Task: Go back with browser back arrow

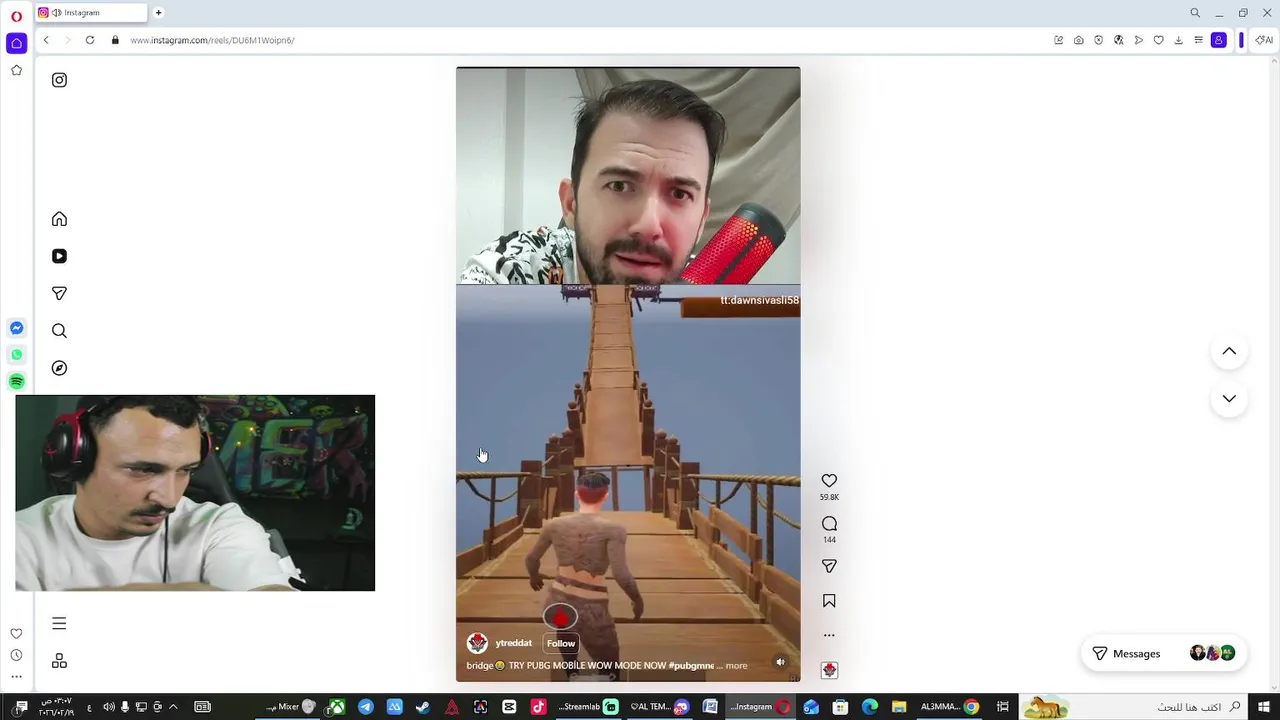Action: tap(46, 40)
